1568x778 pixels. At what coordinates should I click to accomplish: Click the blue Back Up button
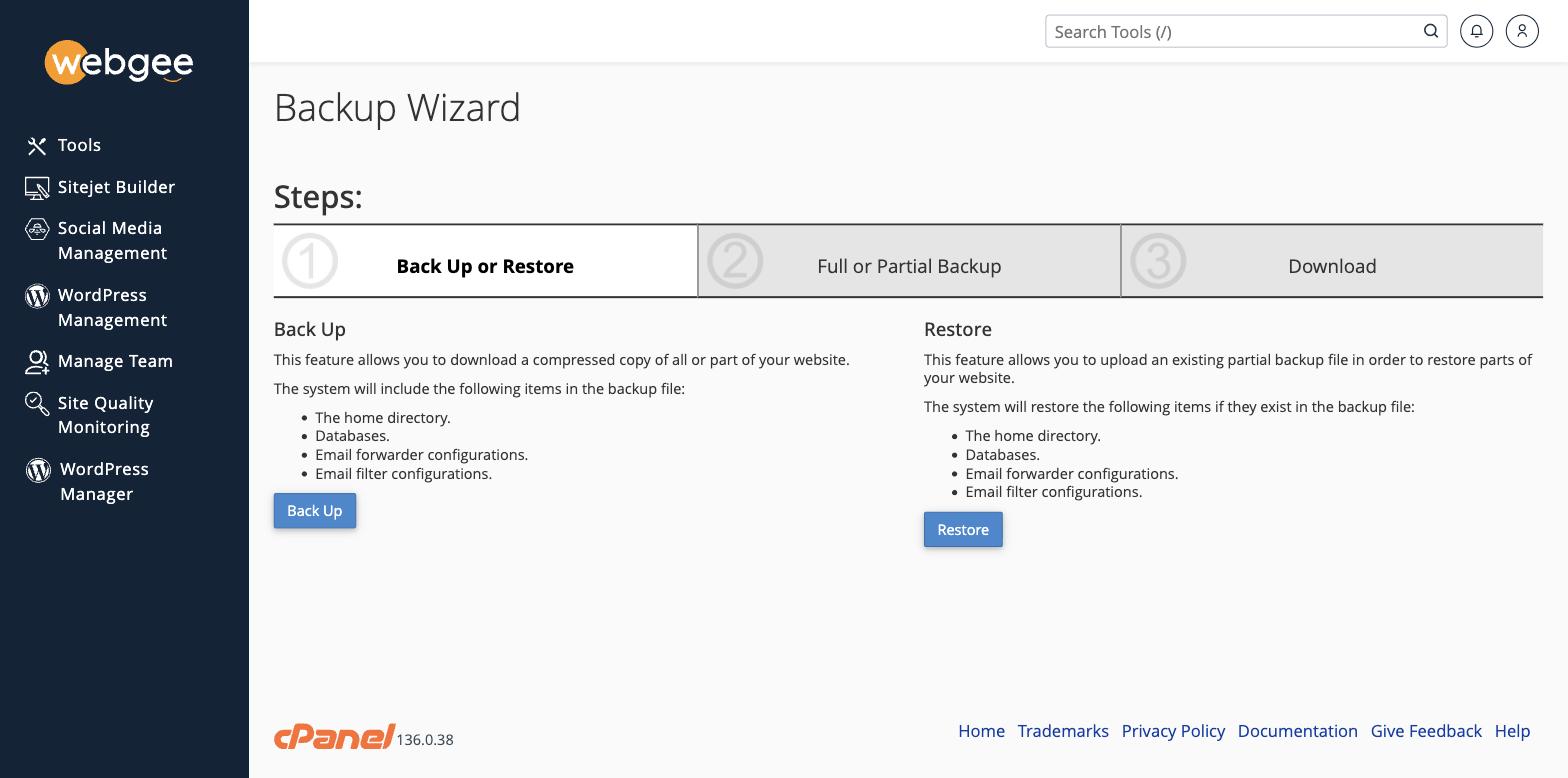coord(315,511)
